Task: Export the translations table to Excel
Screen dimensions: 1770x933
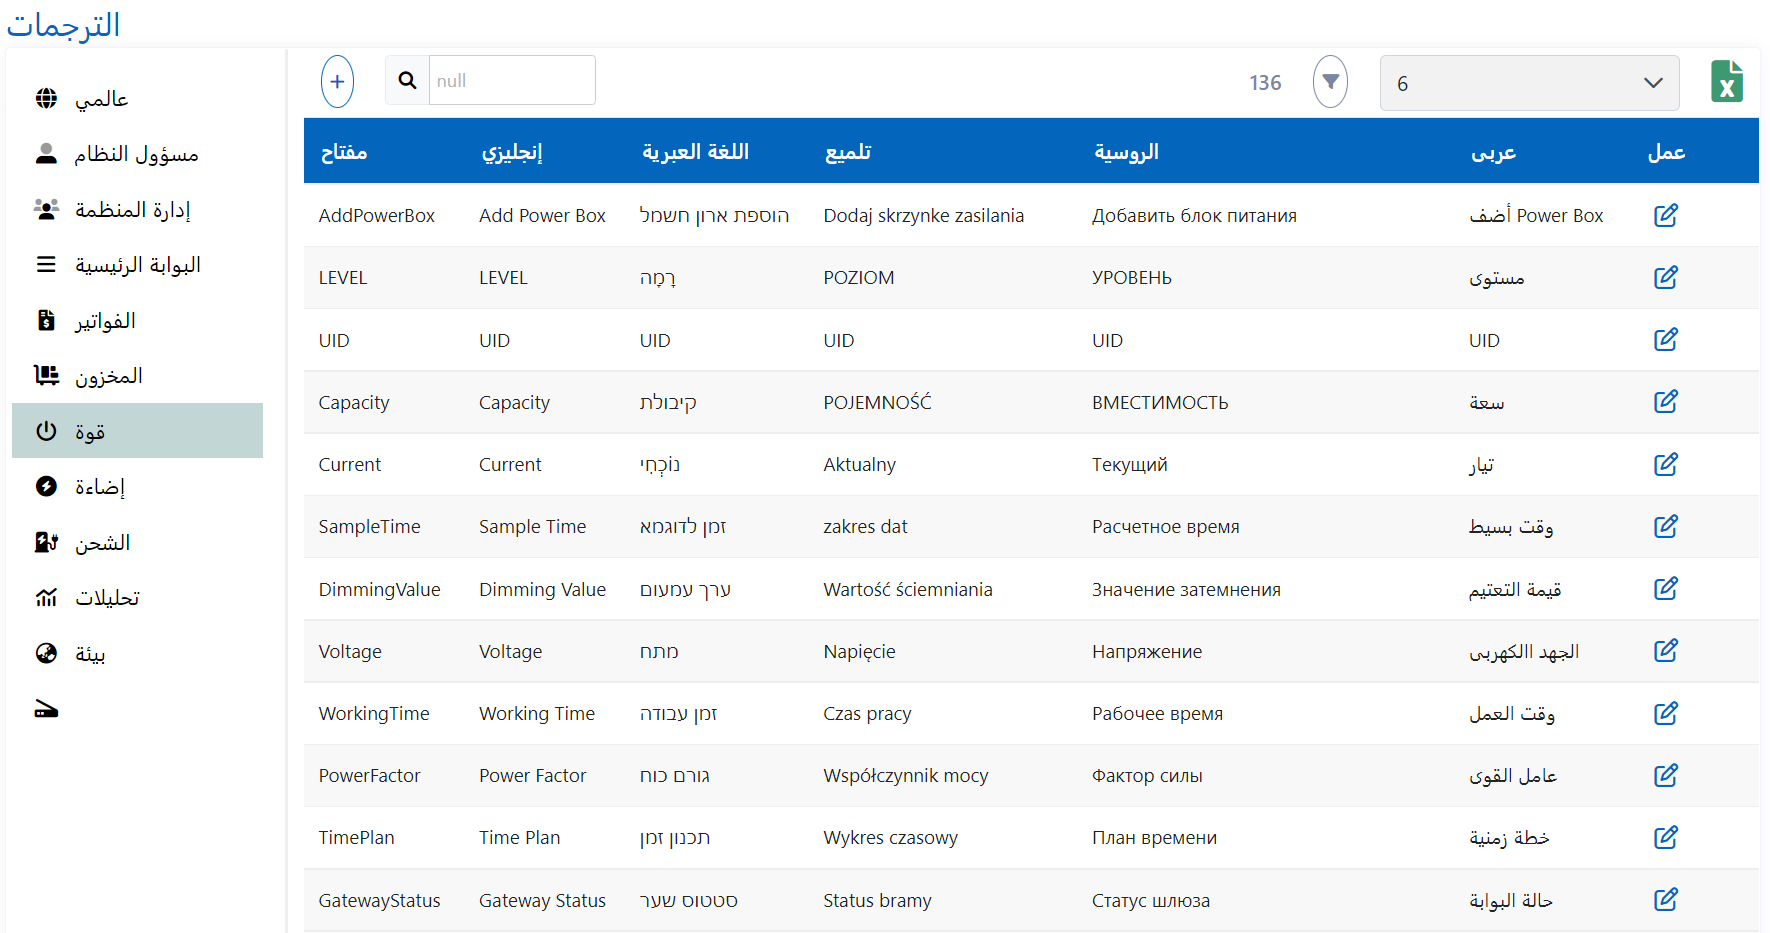Action: (x=1726, y=81)
